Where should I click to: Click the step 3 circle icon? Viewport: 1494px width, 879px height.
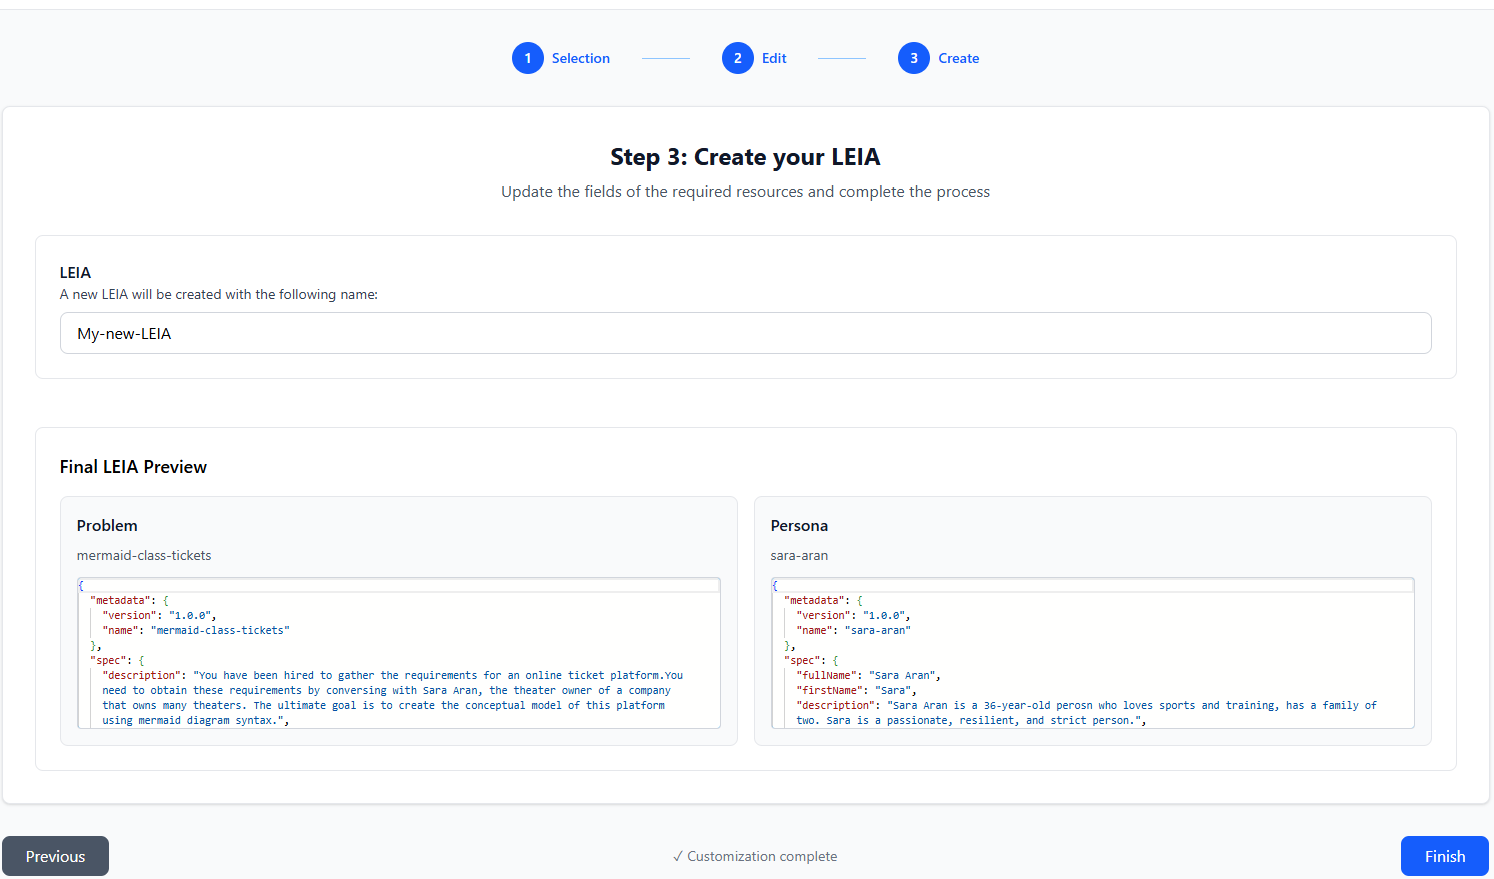click(913, 58)
